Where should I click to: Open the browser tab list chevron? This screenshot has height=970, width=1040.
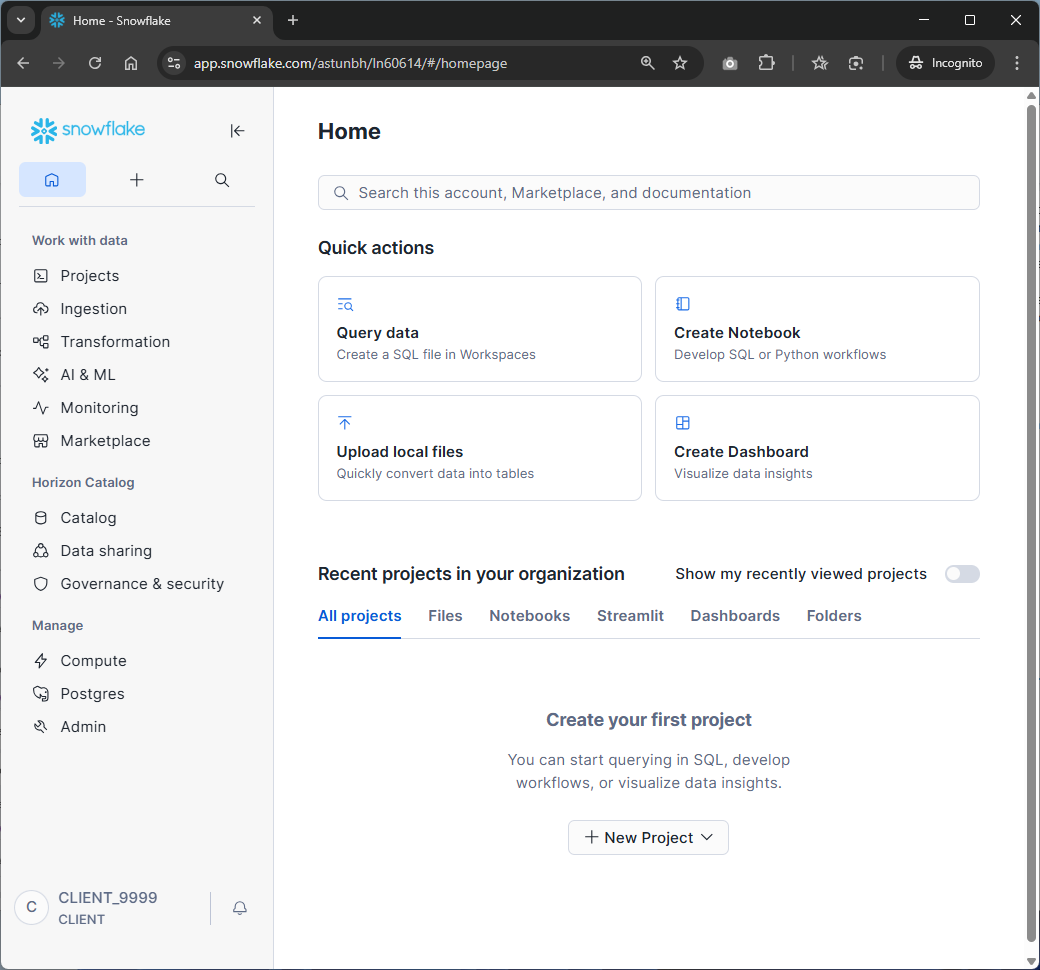22,20
